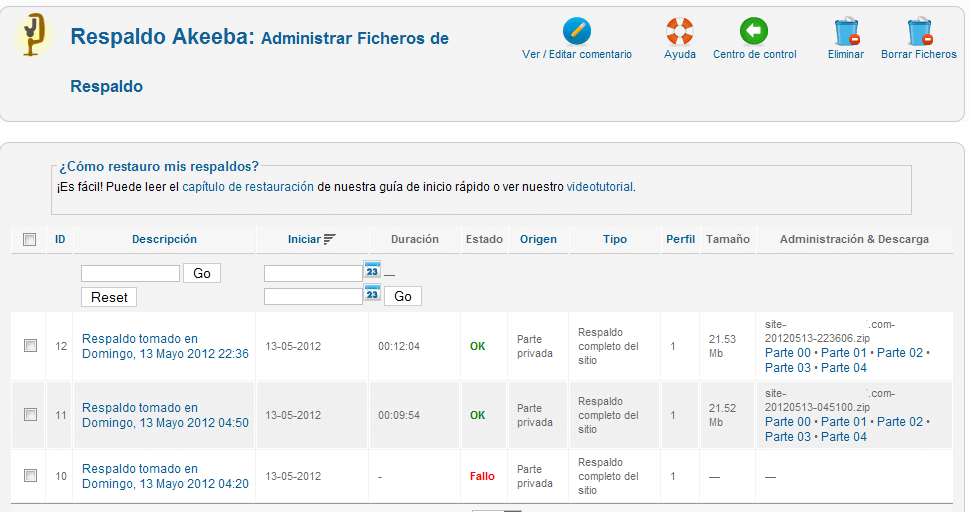Click Go button next to description filter

click(x=202, y=273)
